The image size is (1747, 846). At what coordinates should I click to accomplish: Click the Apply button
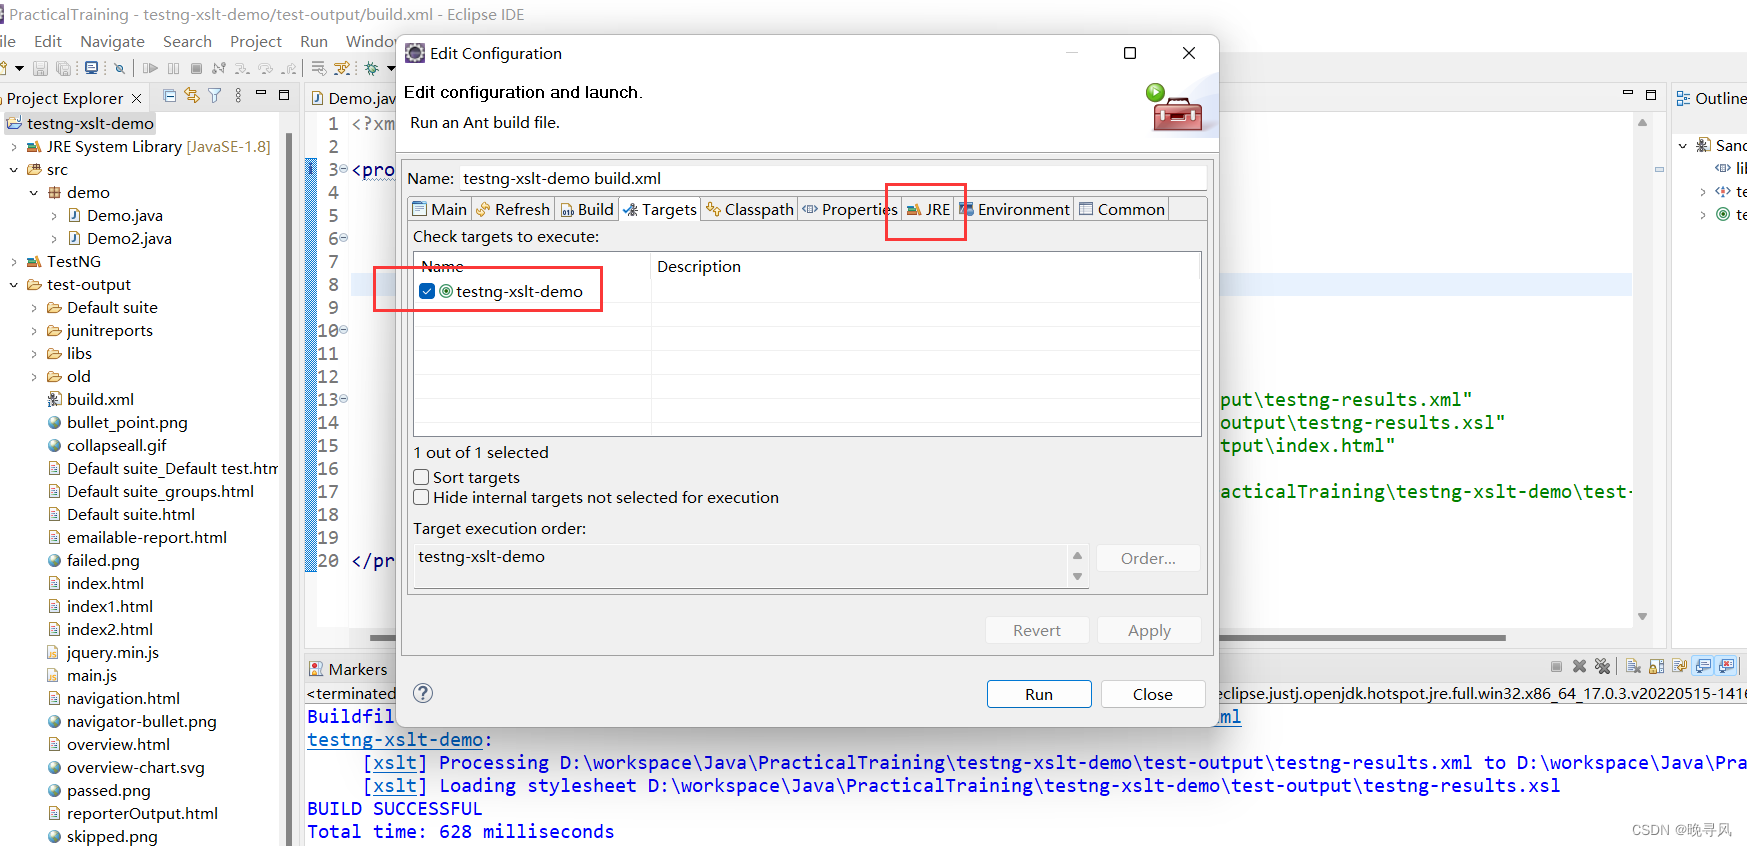(x=1149, y=630)
